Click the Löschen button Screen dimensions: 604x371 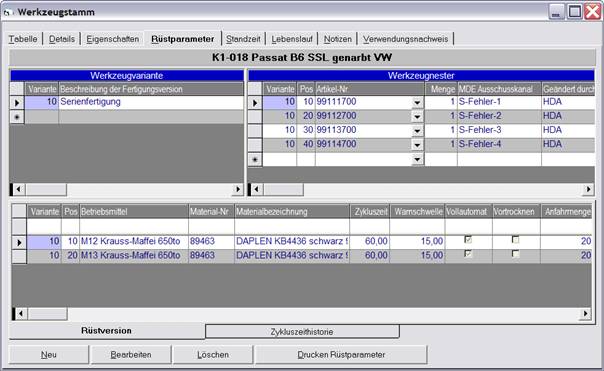point(213,354)
